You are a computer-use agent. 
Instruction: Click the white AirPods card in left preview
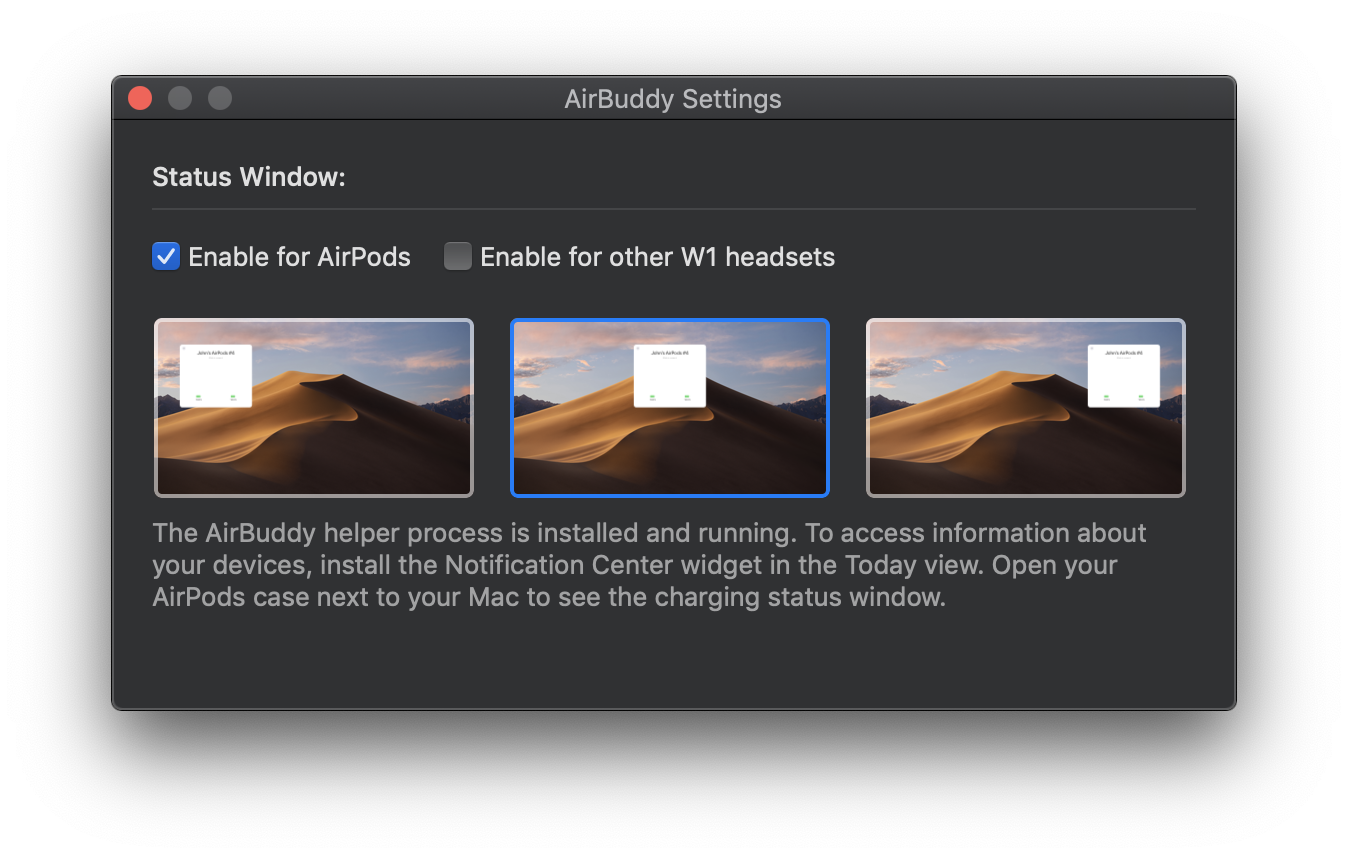tap(216, 376)
